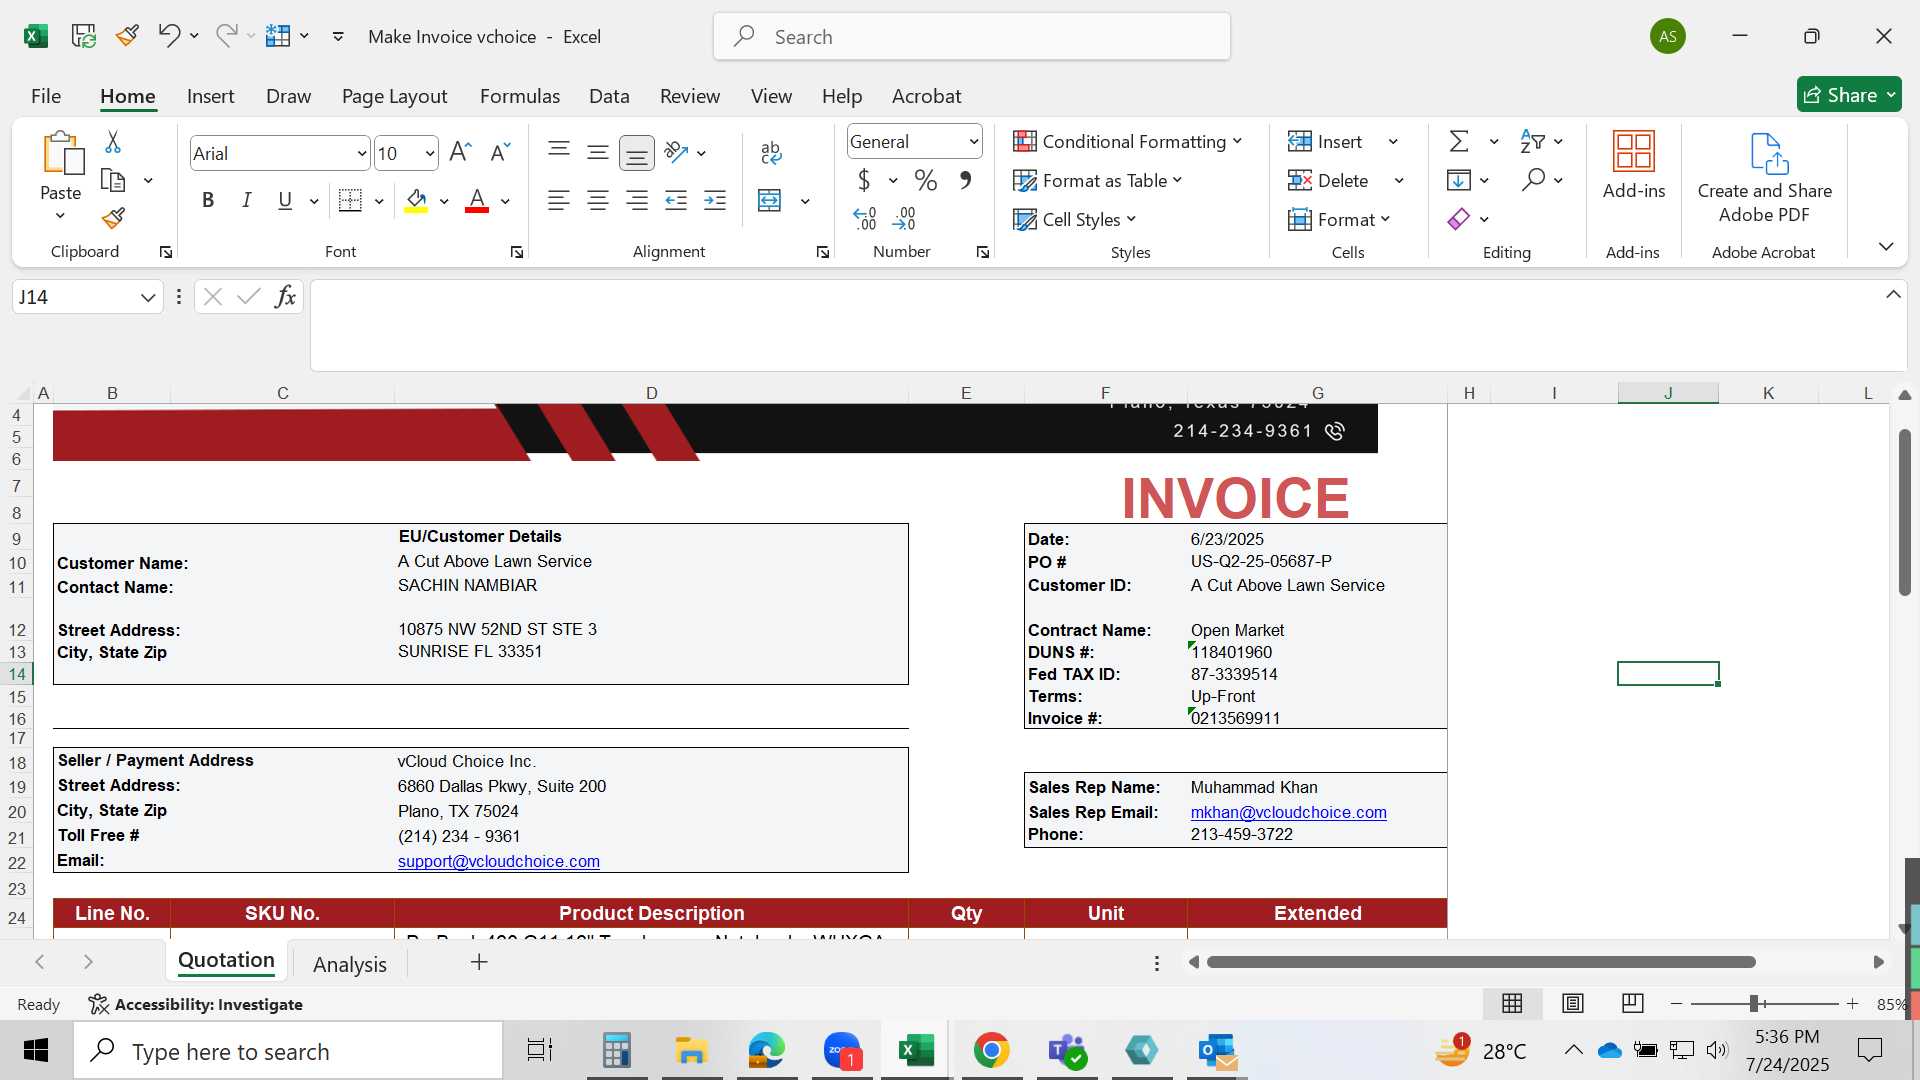Expand Conditional Formatting menu

click(x=1127, y=142)
